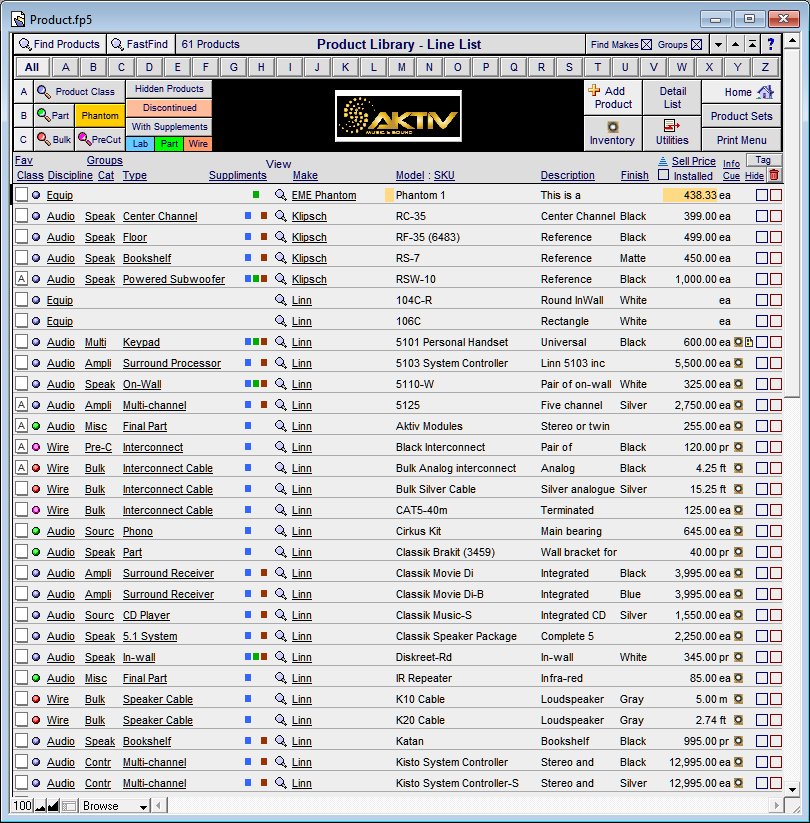Click the AKTIV logo image
Screen dimensions: 810x823
tap(398, 116)
